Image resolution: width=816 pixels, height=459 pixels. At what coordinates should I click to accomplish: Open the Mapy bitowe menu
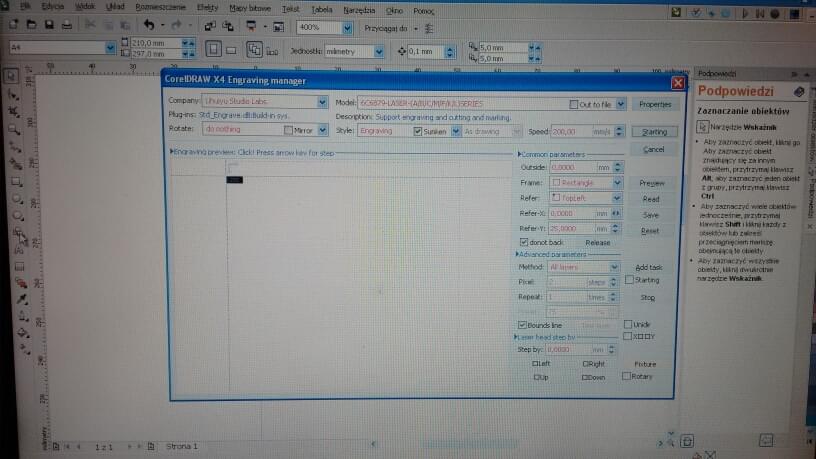[250, 8]
